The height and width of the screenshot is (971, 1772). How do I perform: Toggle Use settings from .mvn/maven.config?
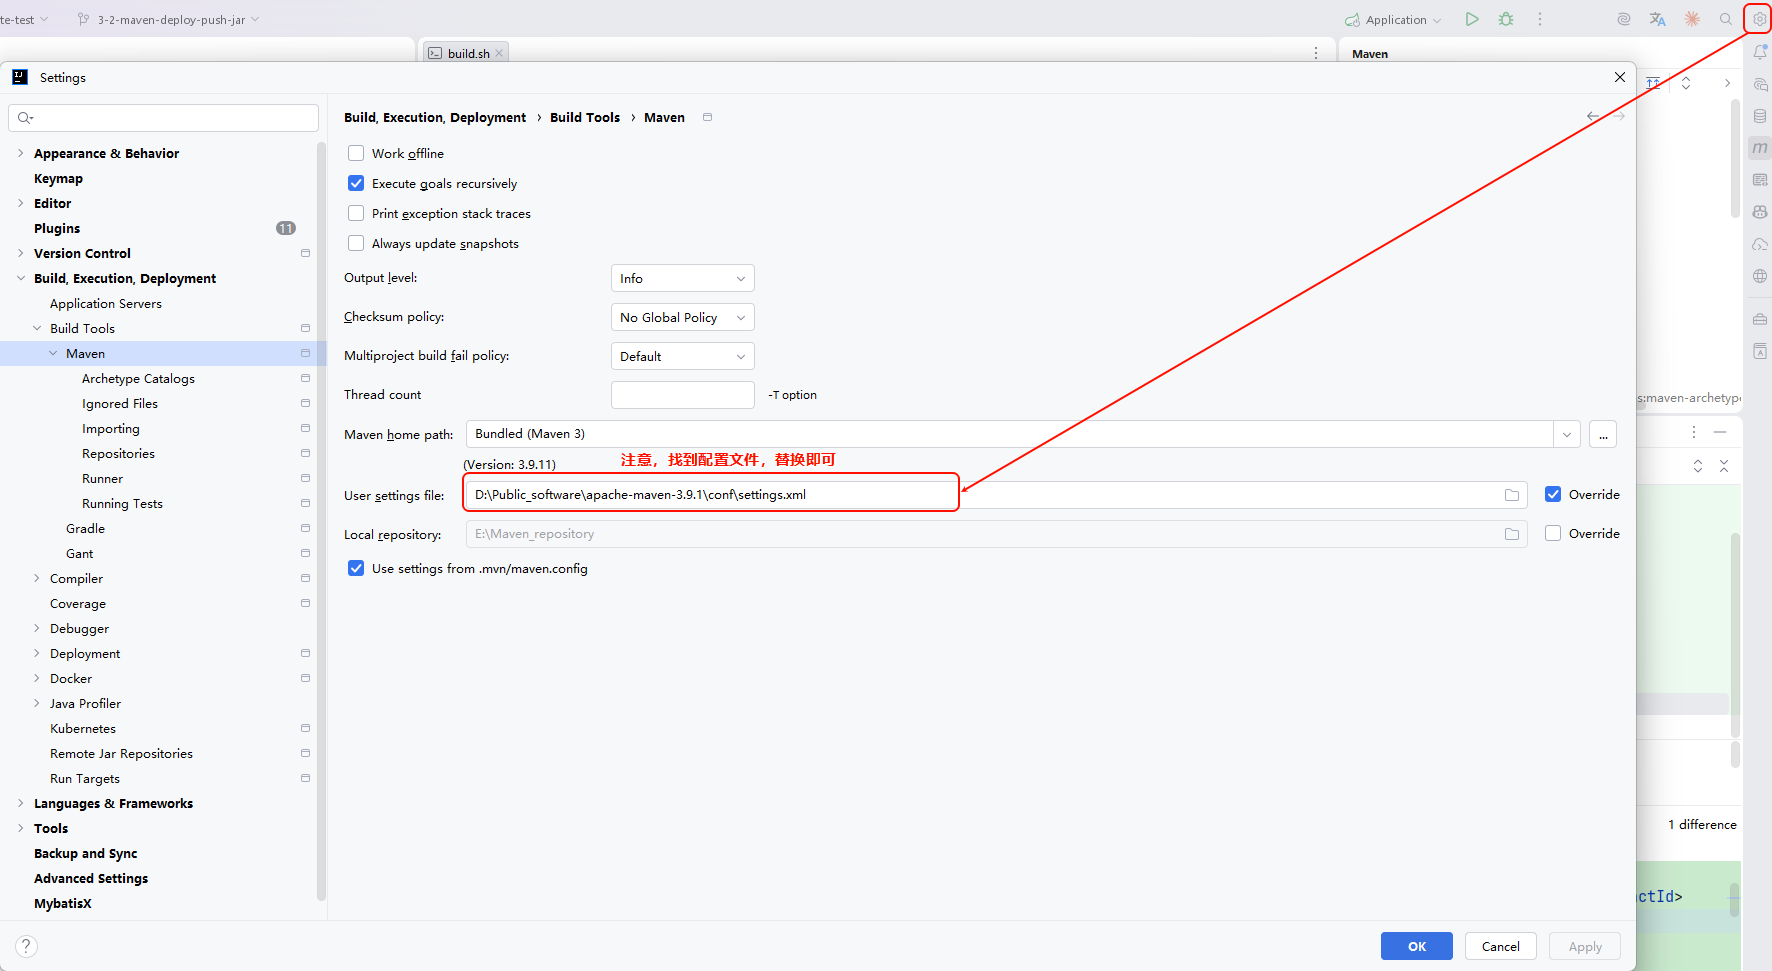(356, 568)
